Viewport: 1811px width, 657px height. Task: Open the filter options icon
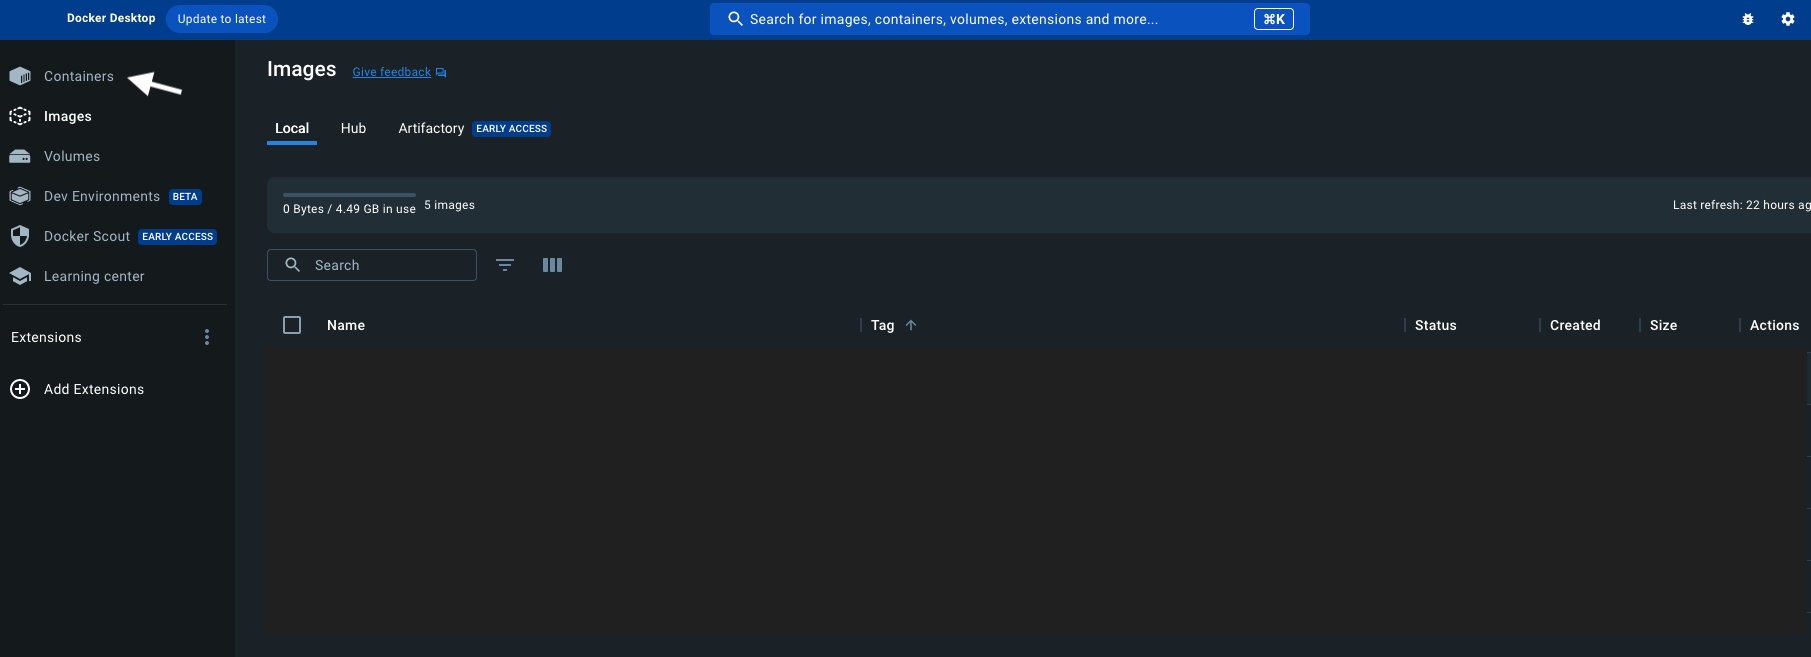[505, 265]
